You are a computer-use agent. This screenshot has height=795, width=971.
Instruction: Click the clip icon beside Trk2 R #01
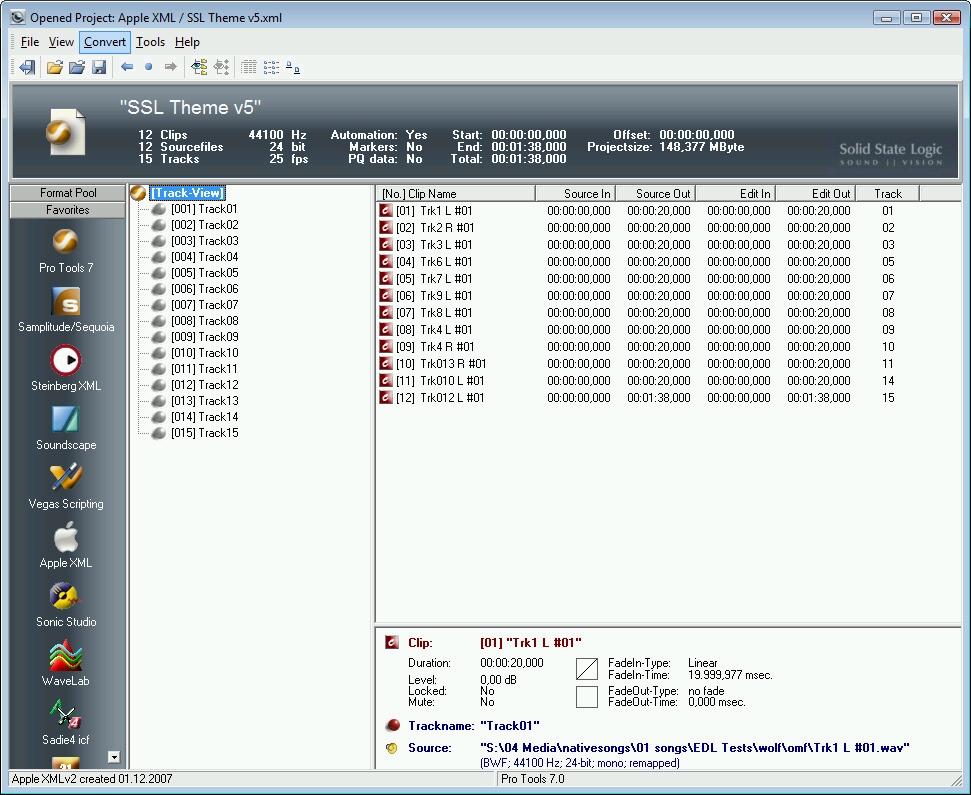tap(386, 227)
